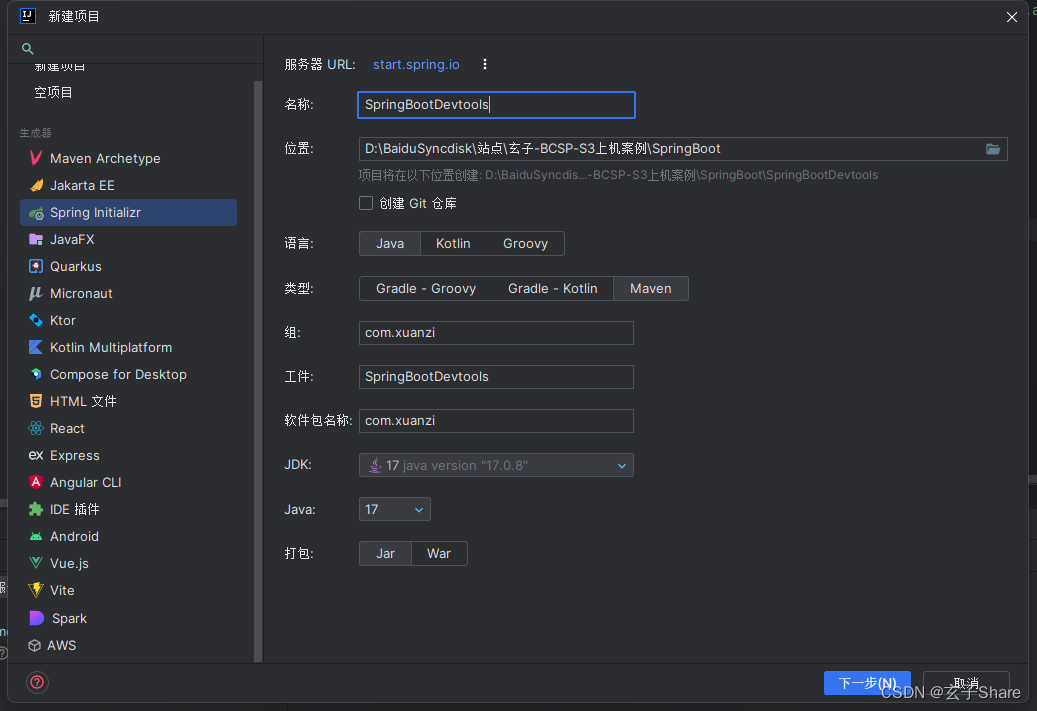Click the Spark generator icon
Image resolution: width=1037 pixels, height=711 pixels.
click(36, 618)
